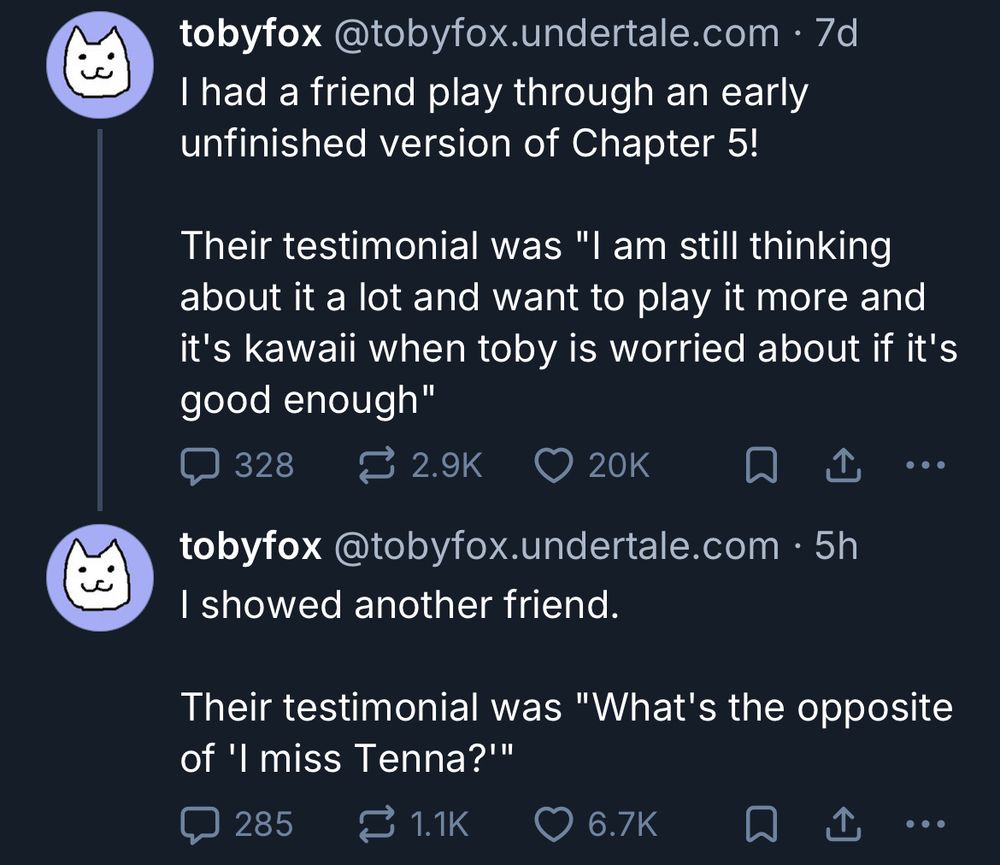Like the post with 6.7K likes
The image size is (1000, 865).
[x=553, y=823]
